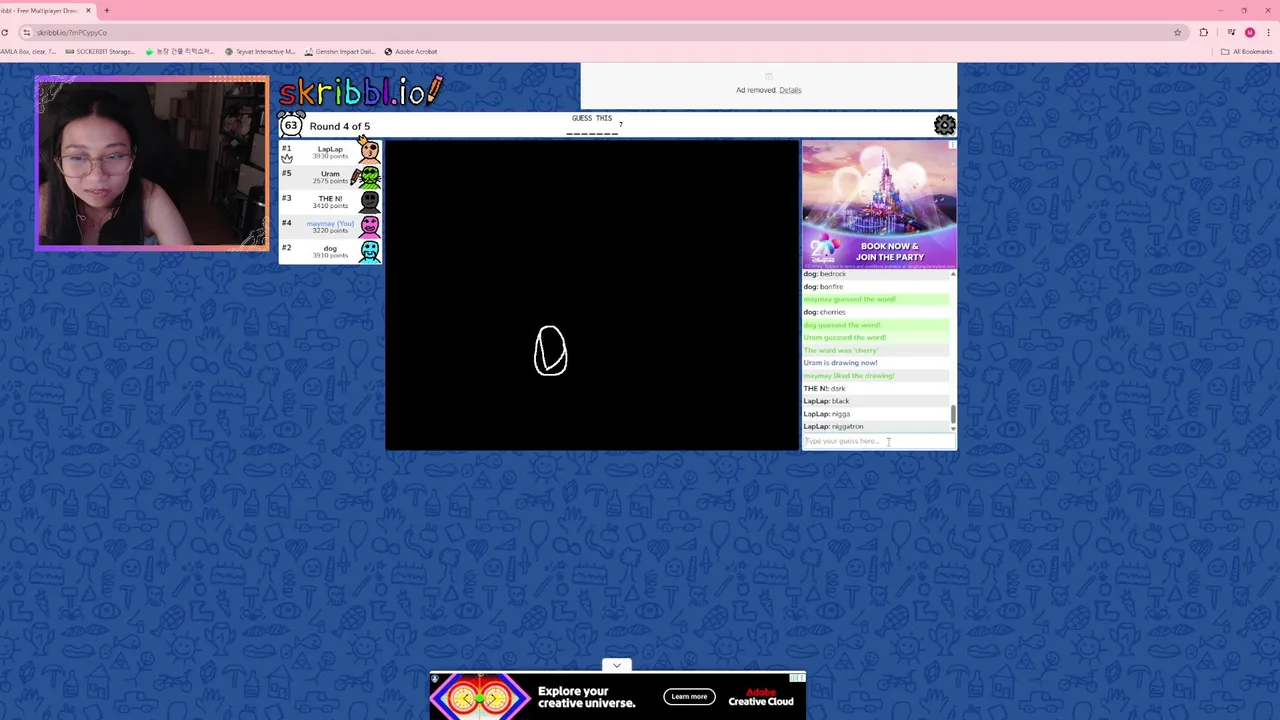Bookmark this page with the star icon
This screenshot has height=720, width=1280.
click(x=1177, y=32)
